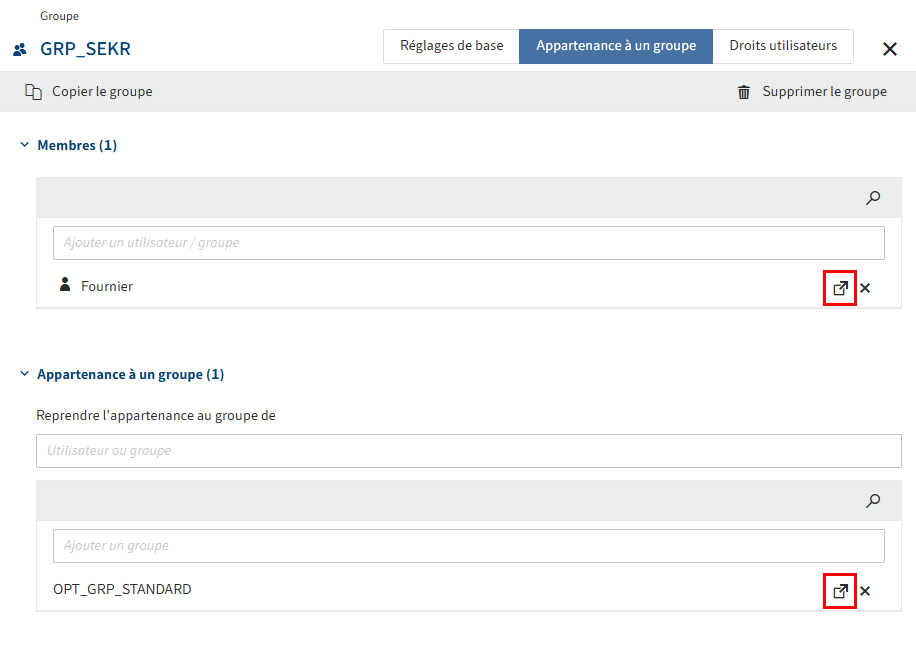This screenshot has height=645, width=916.
Task: Remove membership in OPT_GRP_STANDARD
Action: click(865, 591)
